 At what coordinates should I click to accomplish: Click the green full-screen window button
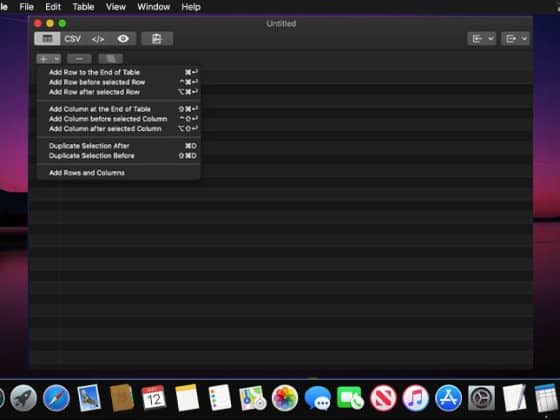coord(62,24)
